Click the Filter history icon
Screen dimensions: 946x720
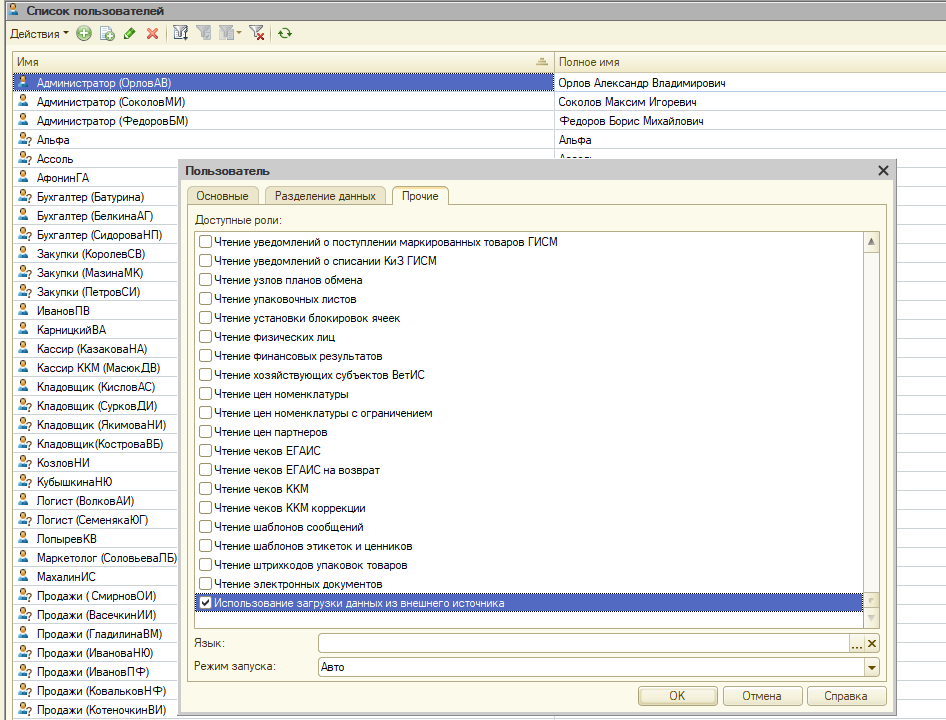point(227,33)
